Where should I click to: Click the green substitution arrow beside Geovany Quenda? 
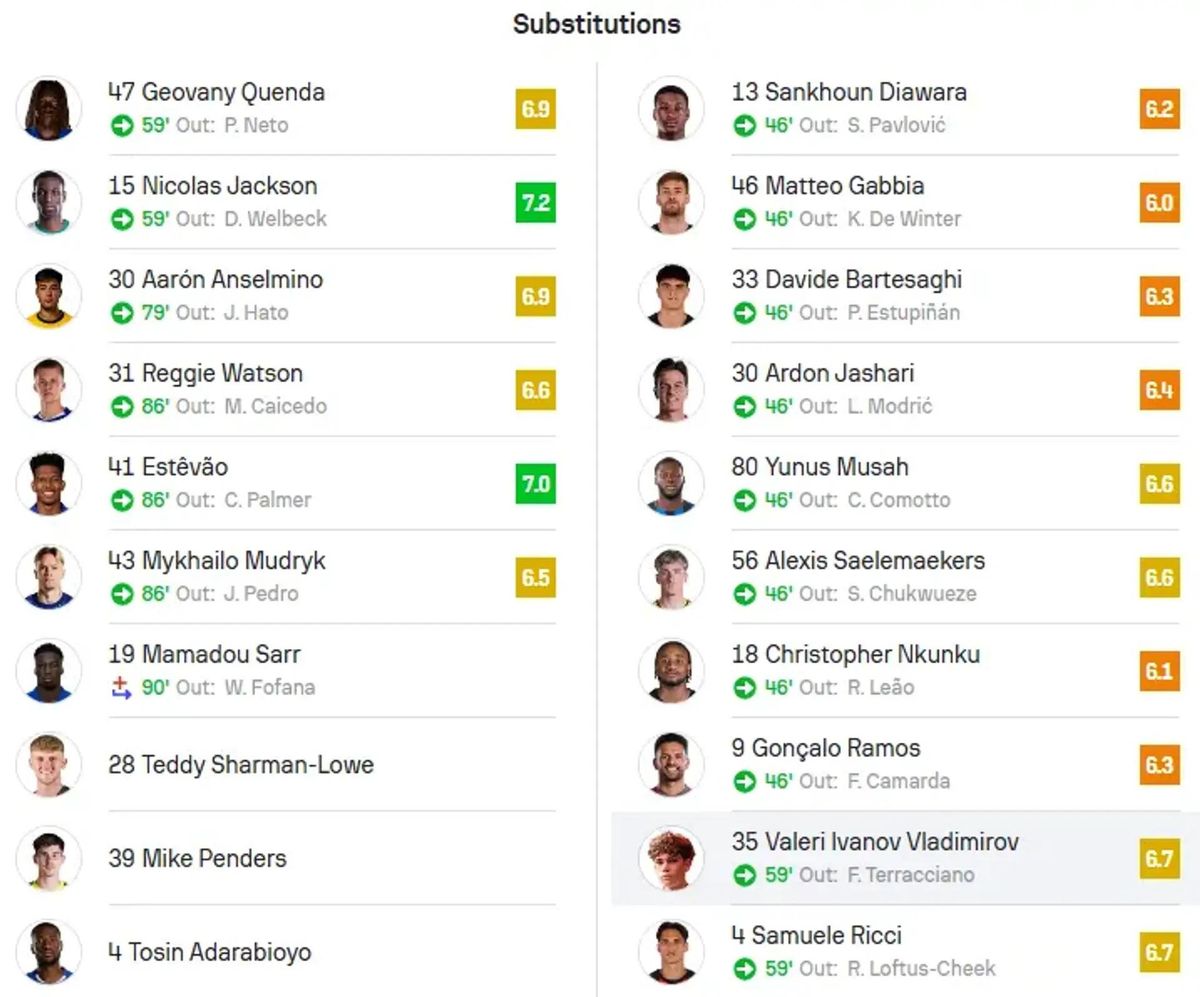click(122, 125)
